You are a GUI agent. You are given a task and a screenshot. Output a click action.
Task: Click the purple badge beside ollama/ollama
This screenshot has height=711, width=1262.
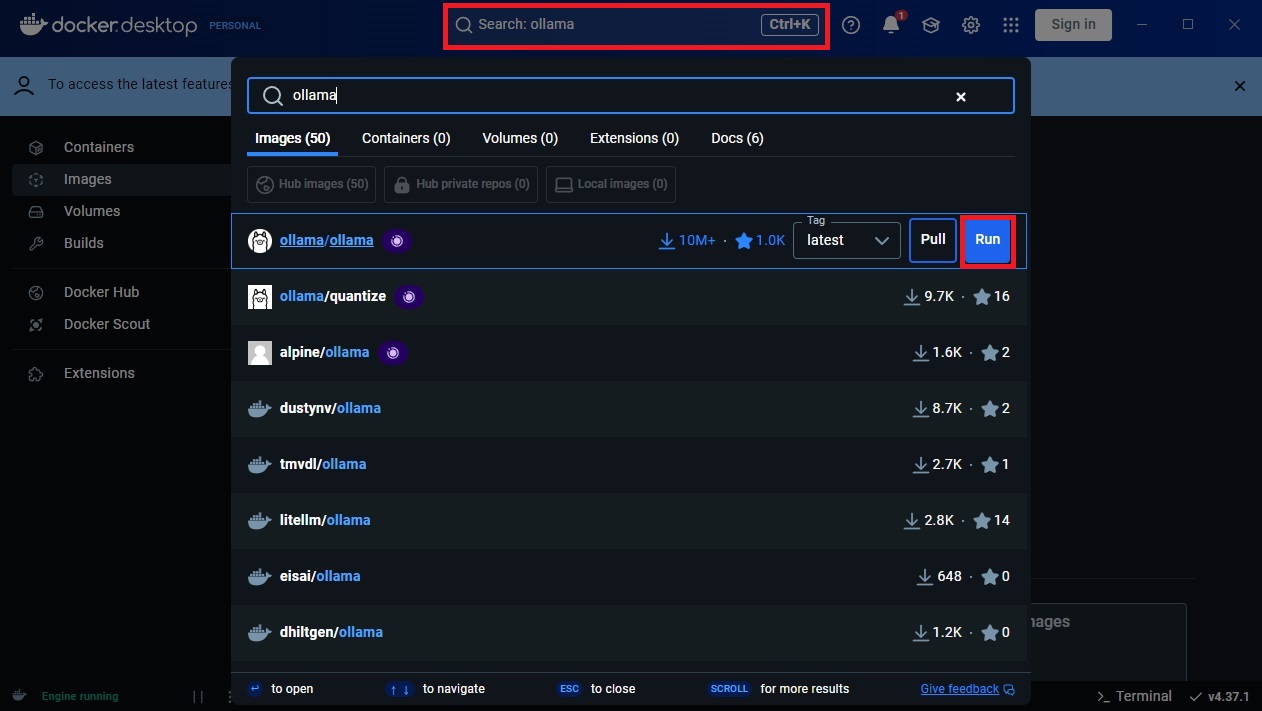coord(397,241)
